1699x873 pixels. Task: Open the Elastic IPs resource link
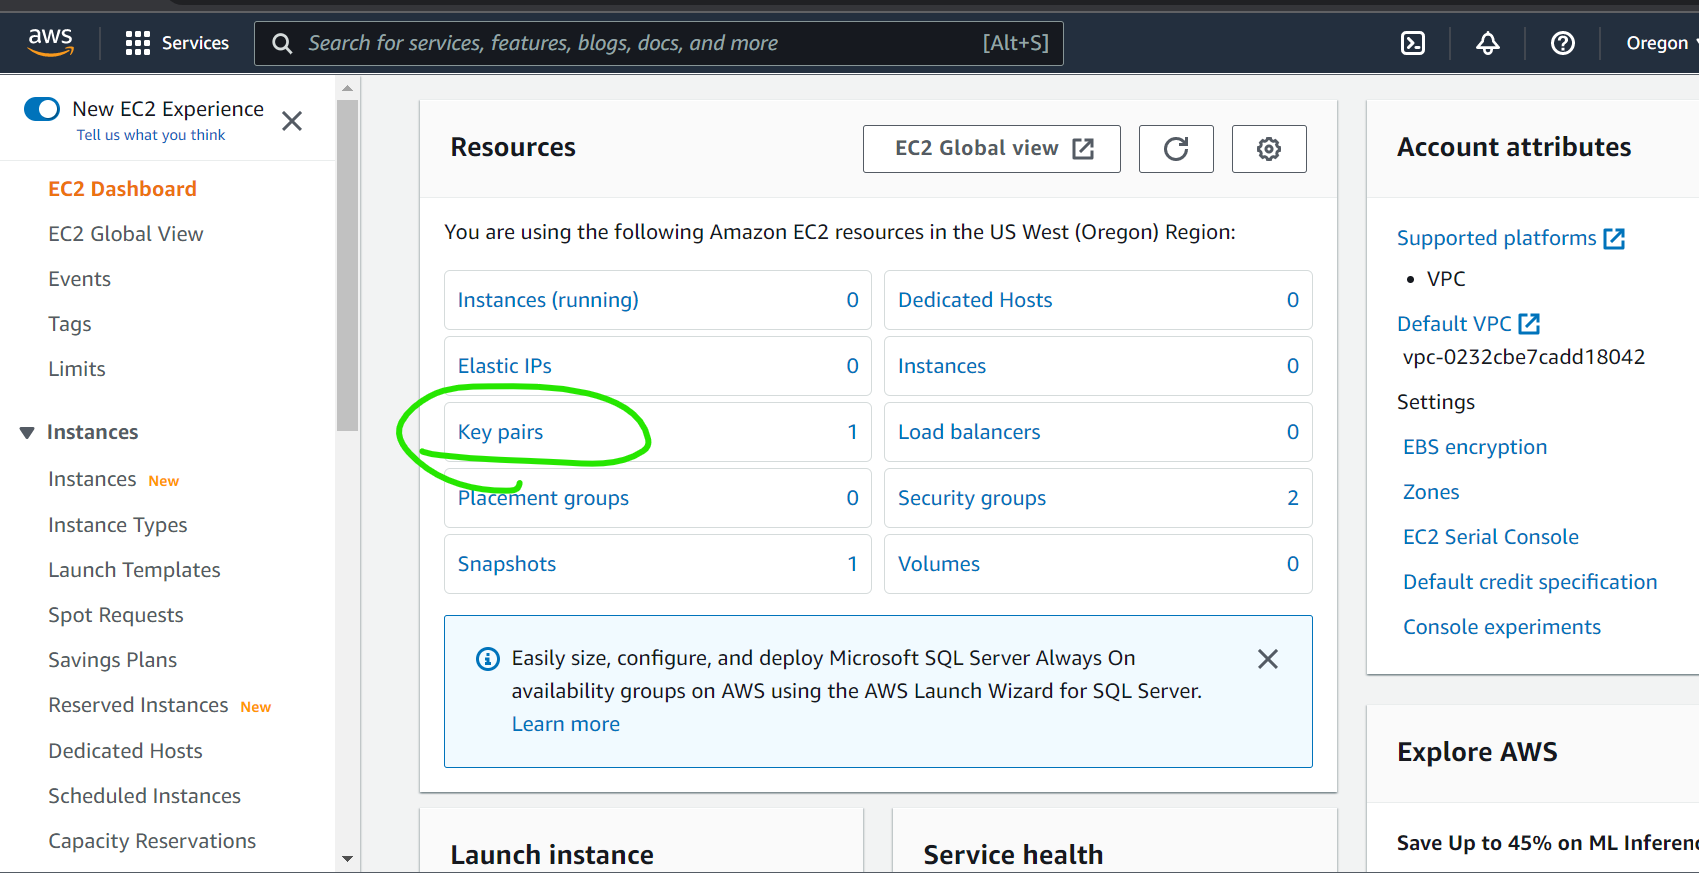point(505,366)
